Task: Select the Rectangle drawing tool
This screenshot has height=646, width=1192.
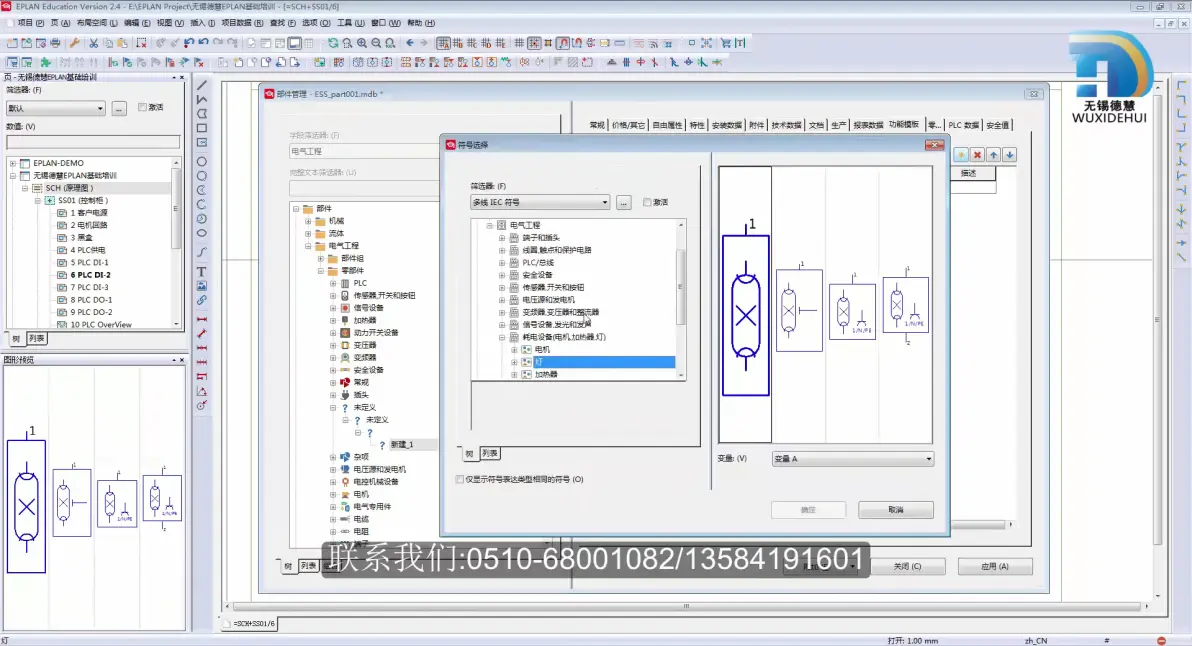Action: click(201, 128)
